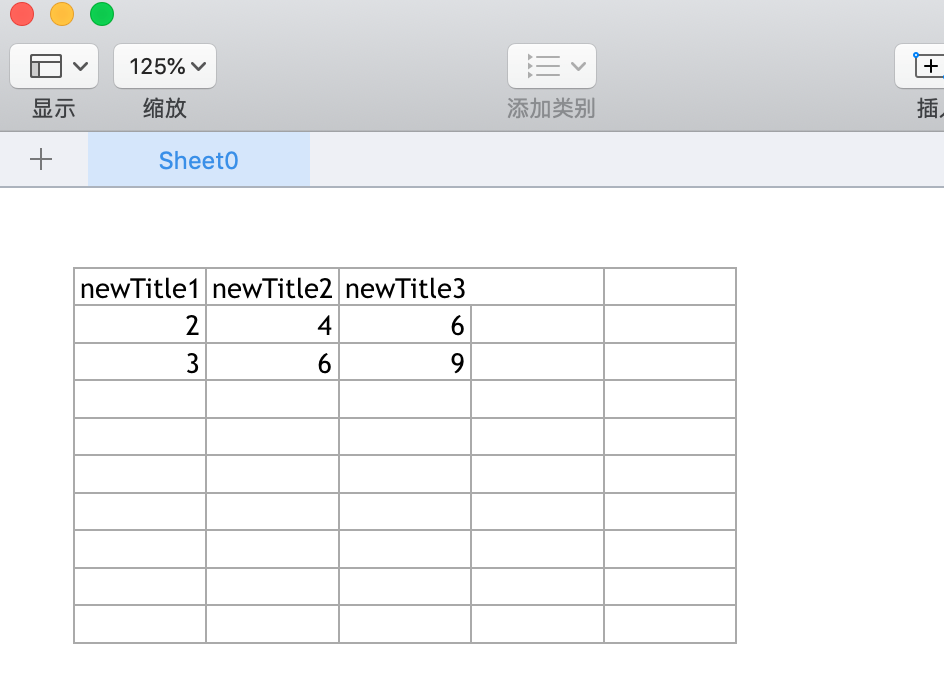Open the 125% zoom dropdown
This screenshot has width=944, height=688.
[164, 65]
